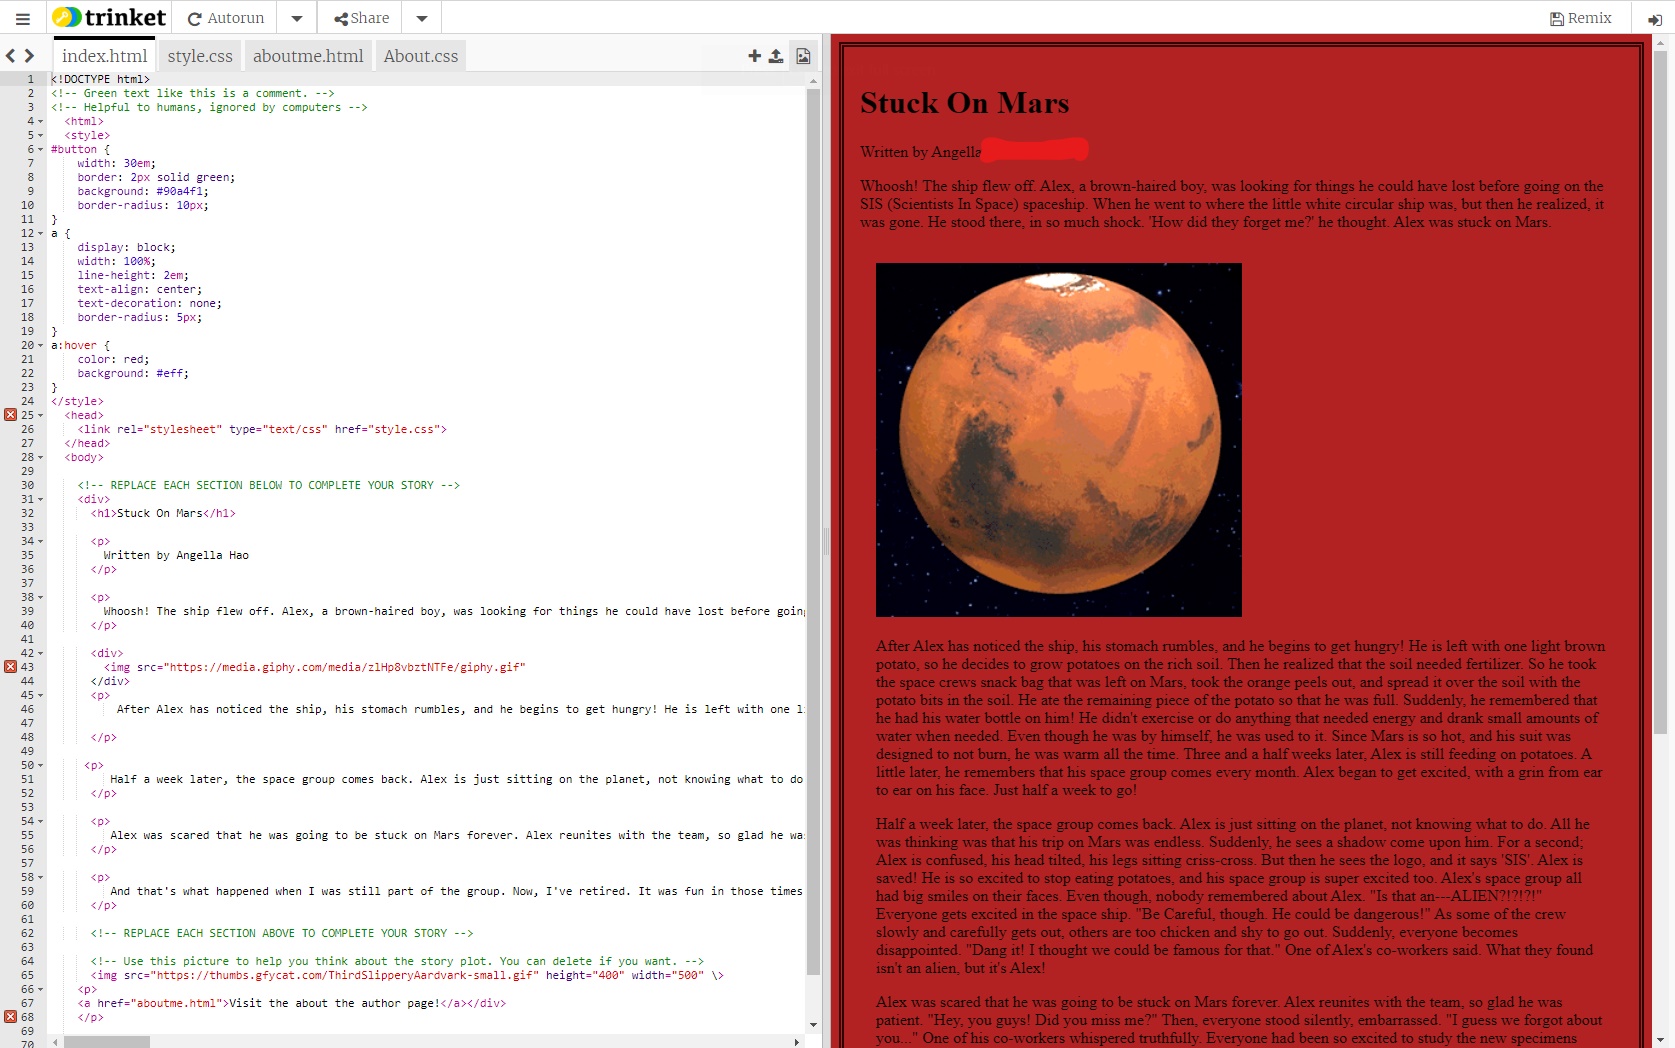1675x1048 pixels.
Task: Switch to the style.css tab
Action: (x=199, y=56)
